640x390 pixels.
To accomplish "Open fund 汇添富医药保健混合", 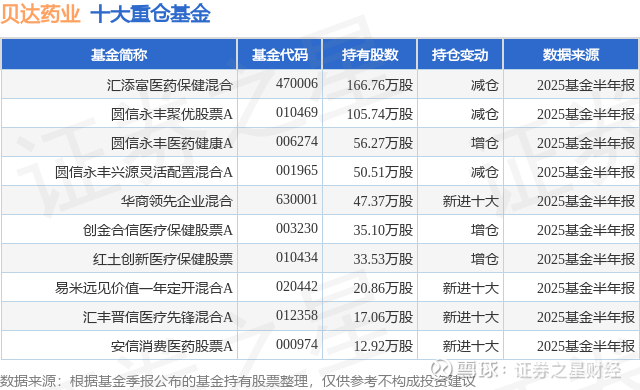I will (x=170, y=85).
